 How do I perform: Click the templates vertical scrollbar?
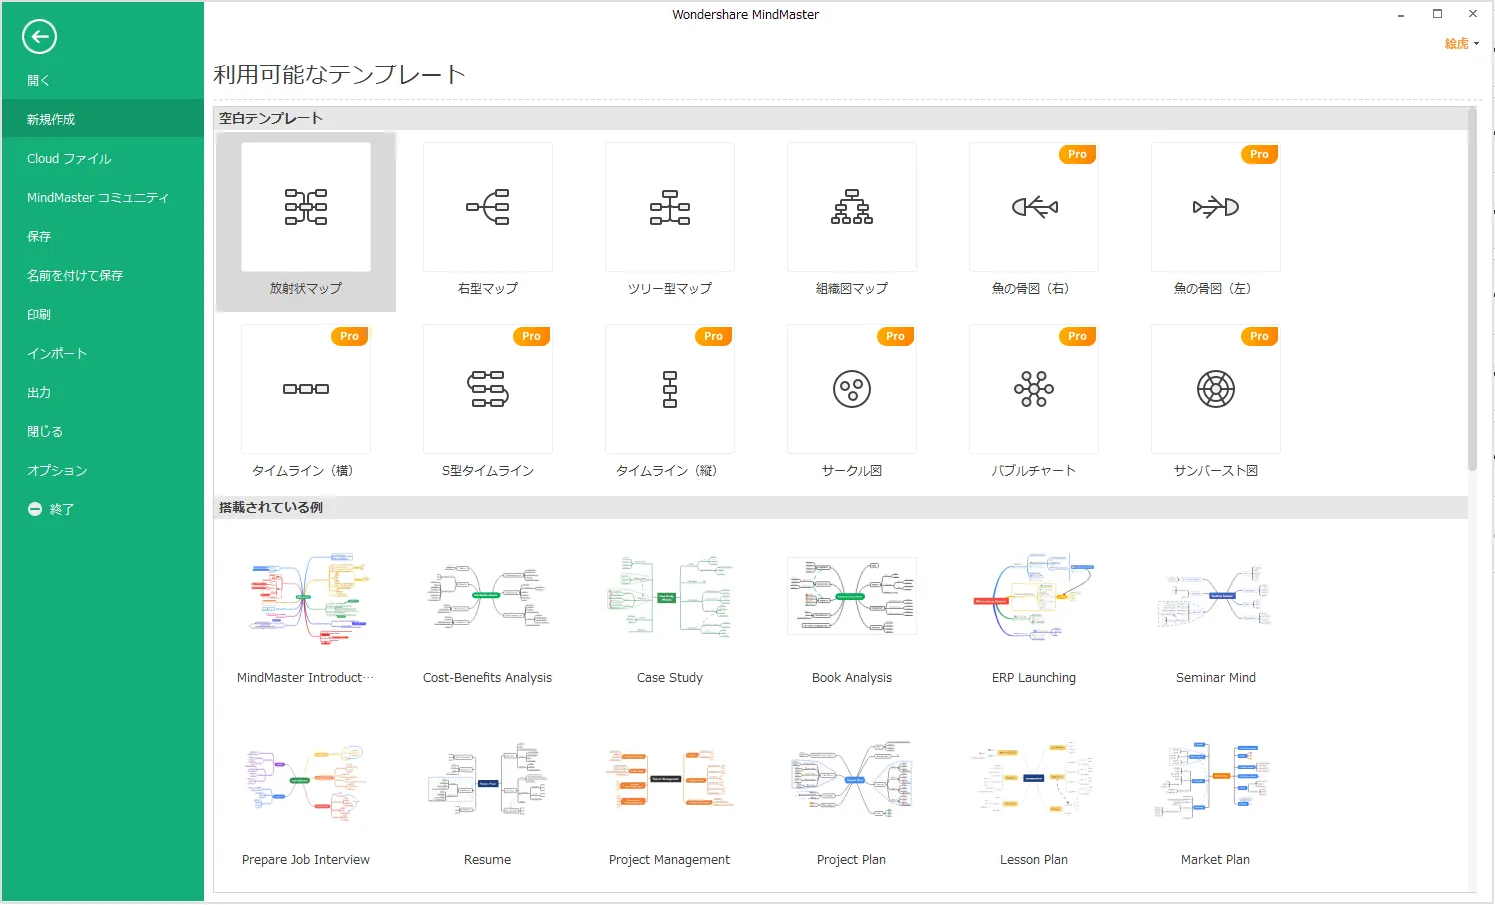tap(1472, 288)
